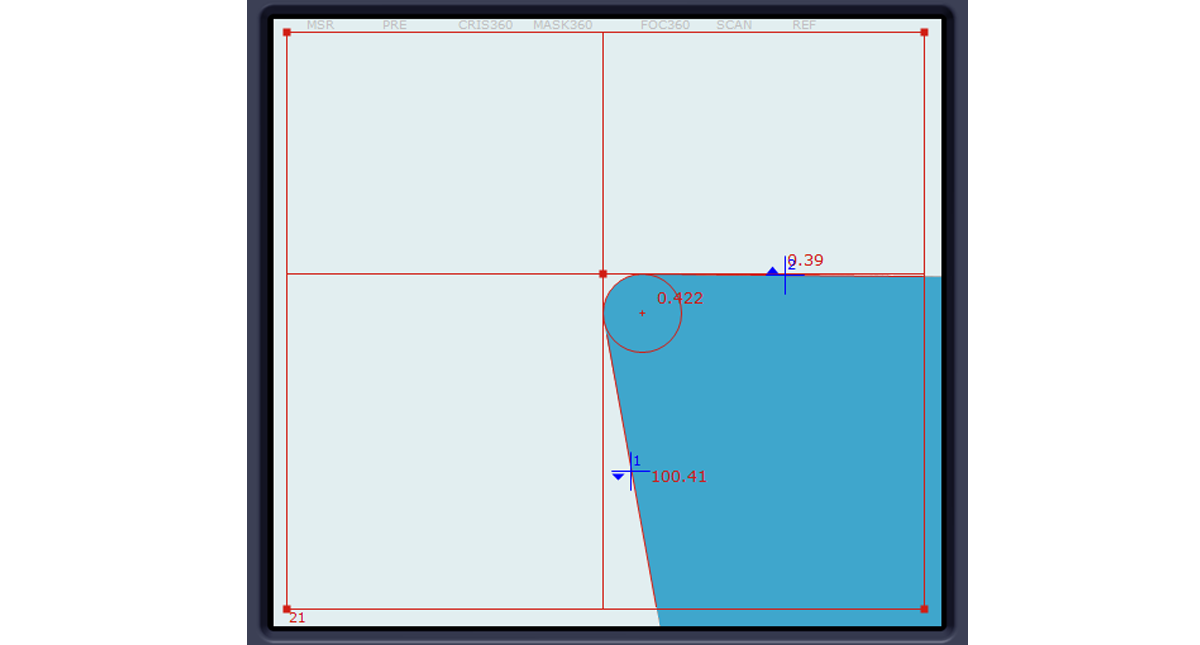Image resolution: width=1200 pixels, height=645 pixels.
Task: Grab the bottom-left red corner handle
Action: tap(287, 609)
